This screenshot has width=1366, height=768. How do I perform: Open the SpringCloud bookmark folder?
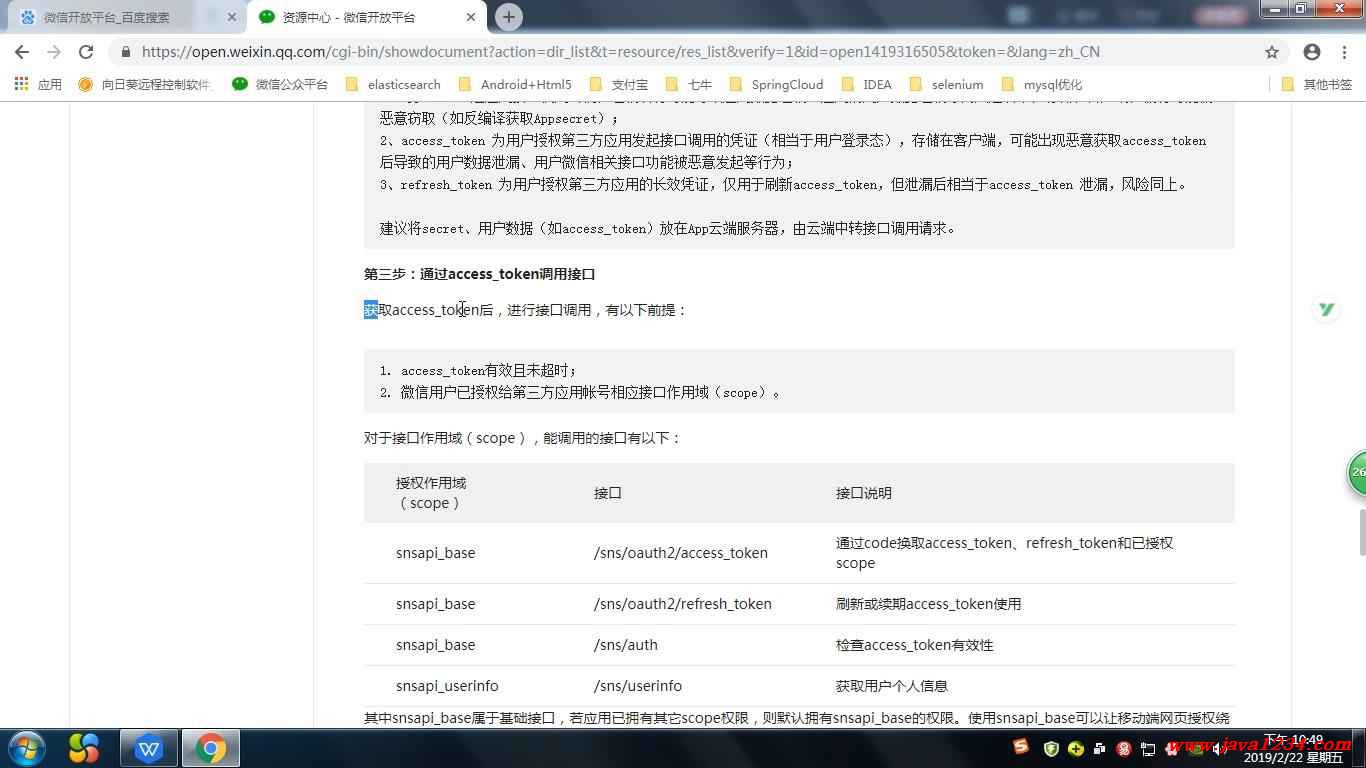tap(777, 84)
